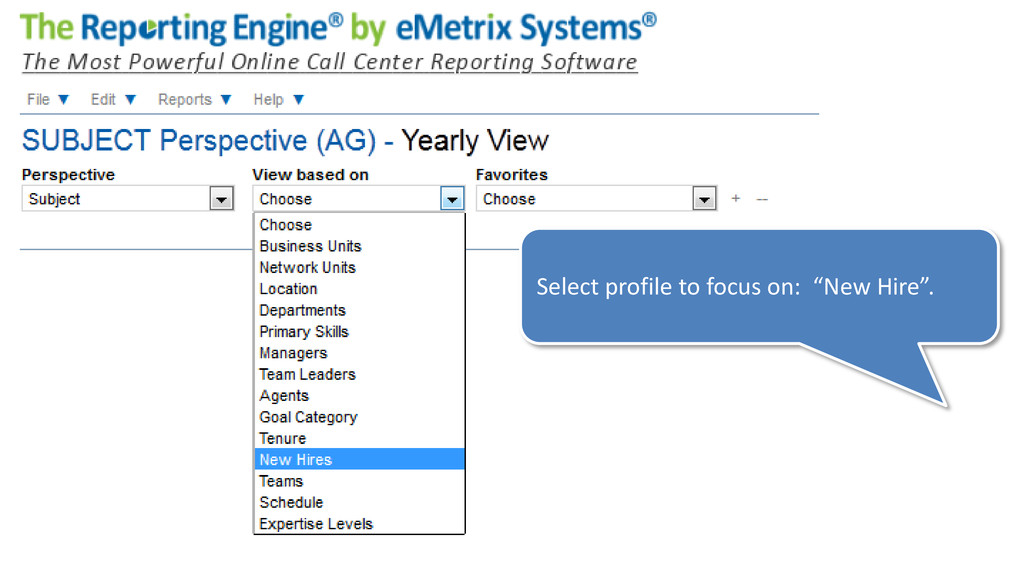Pick Team Leaders in the list
The image size is (1024, 576).
[x=359, y=374]
